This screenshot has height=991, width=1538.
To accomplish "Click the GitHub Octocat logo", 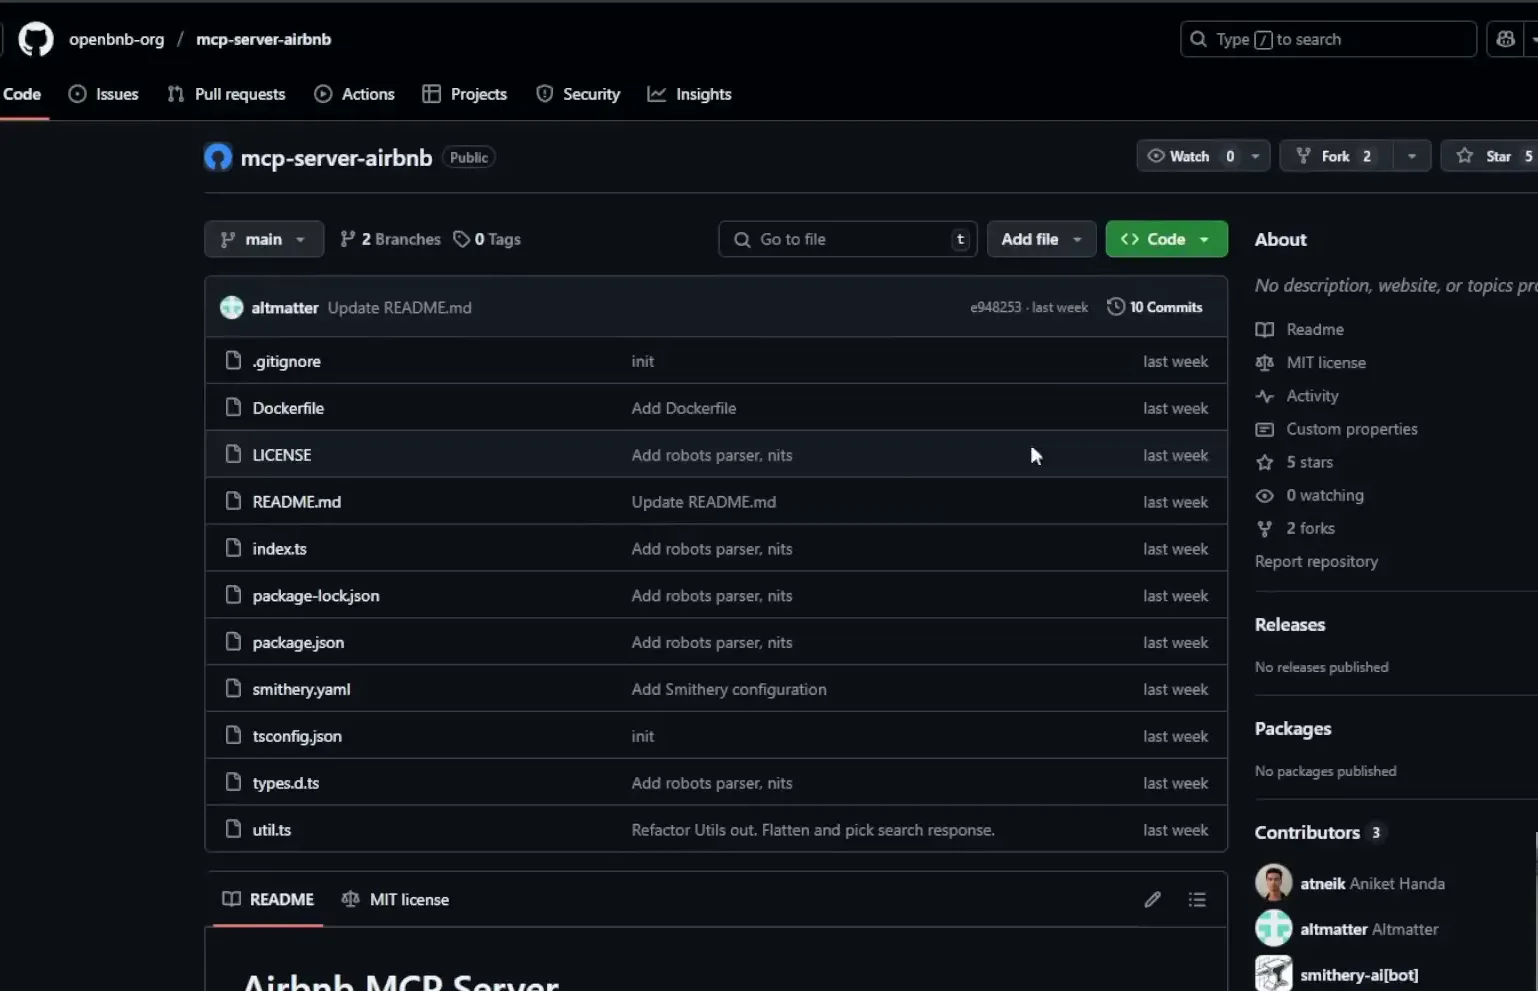I will 36,39.
